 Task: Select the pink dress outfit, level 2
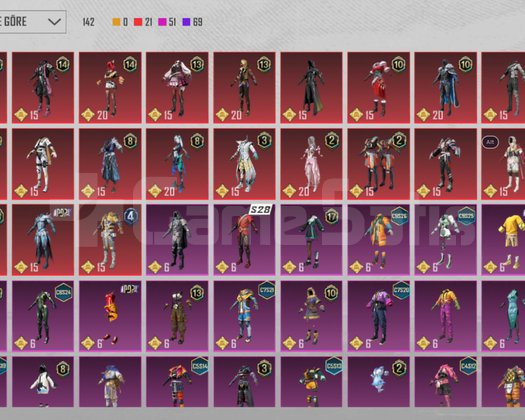pyautogui.click(x=311, y=164)
